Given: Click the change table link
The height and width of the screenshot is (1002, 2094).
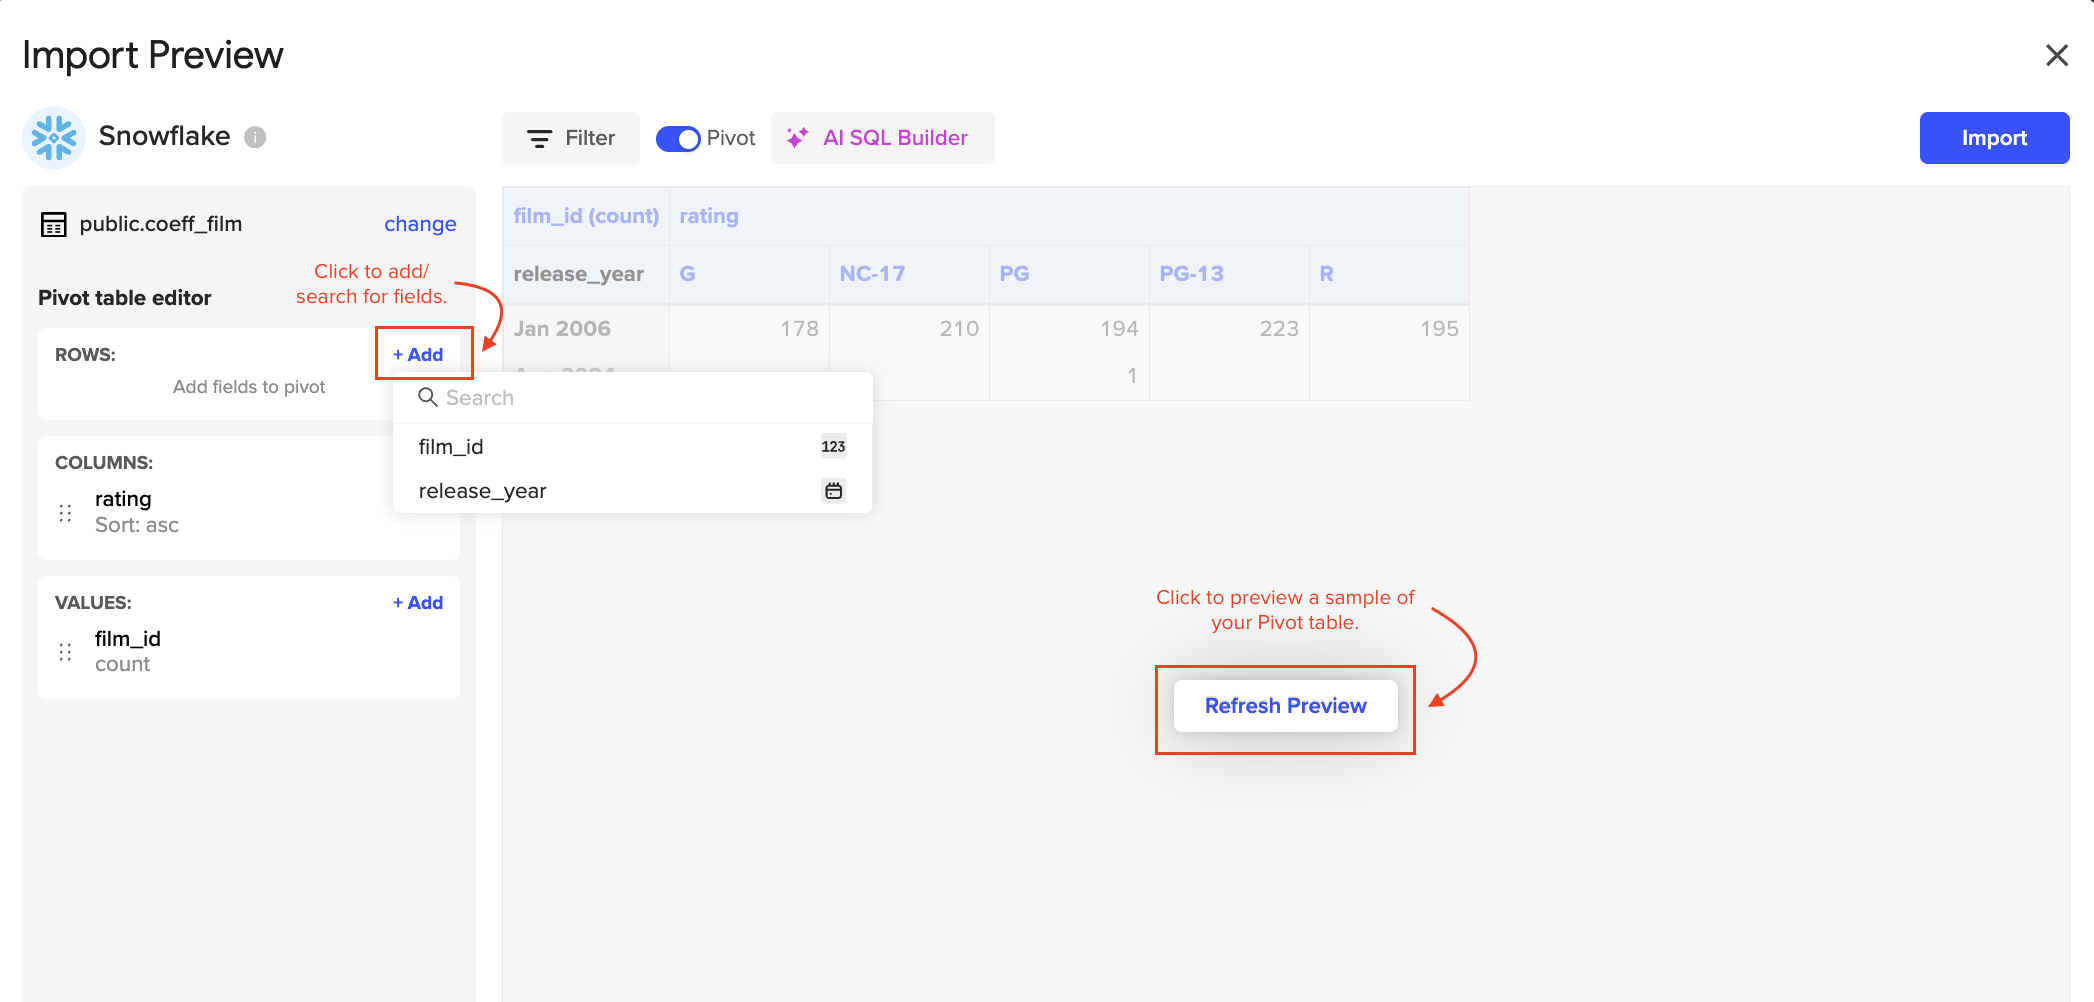Looking at the screenshot, I should point(420,224).
